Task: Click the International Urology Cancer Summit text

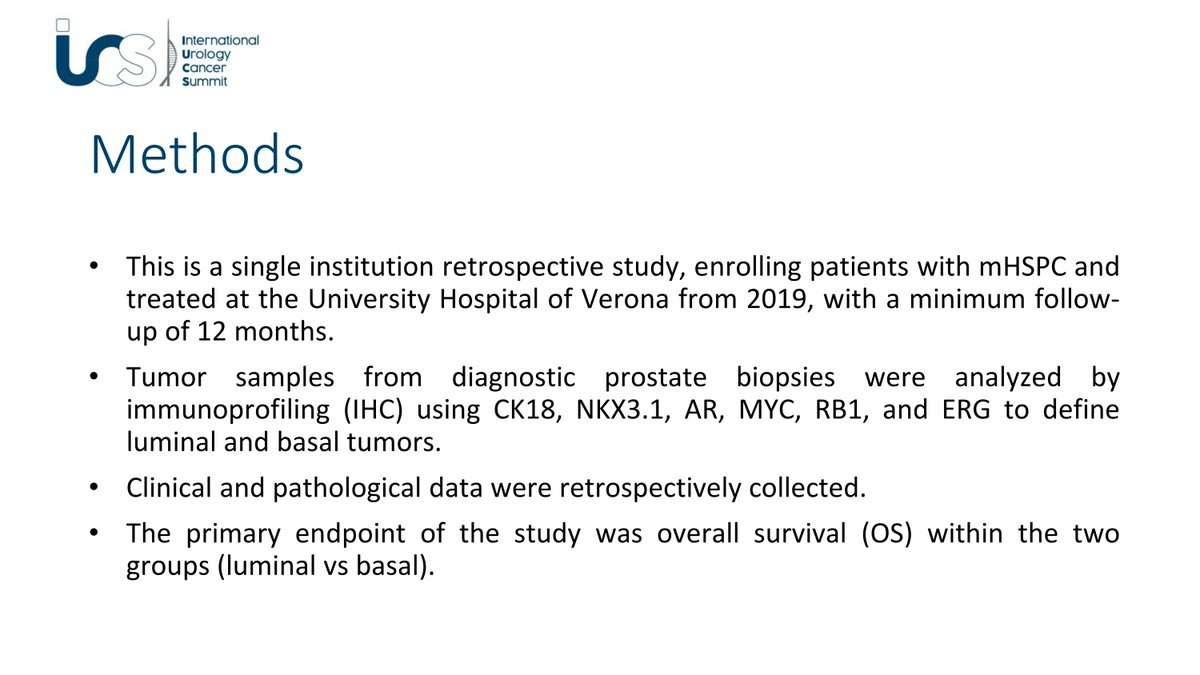Action: [x=220, y=60]
